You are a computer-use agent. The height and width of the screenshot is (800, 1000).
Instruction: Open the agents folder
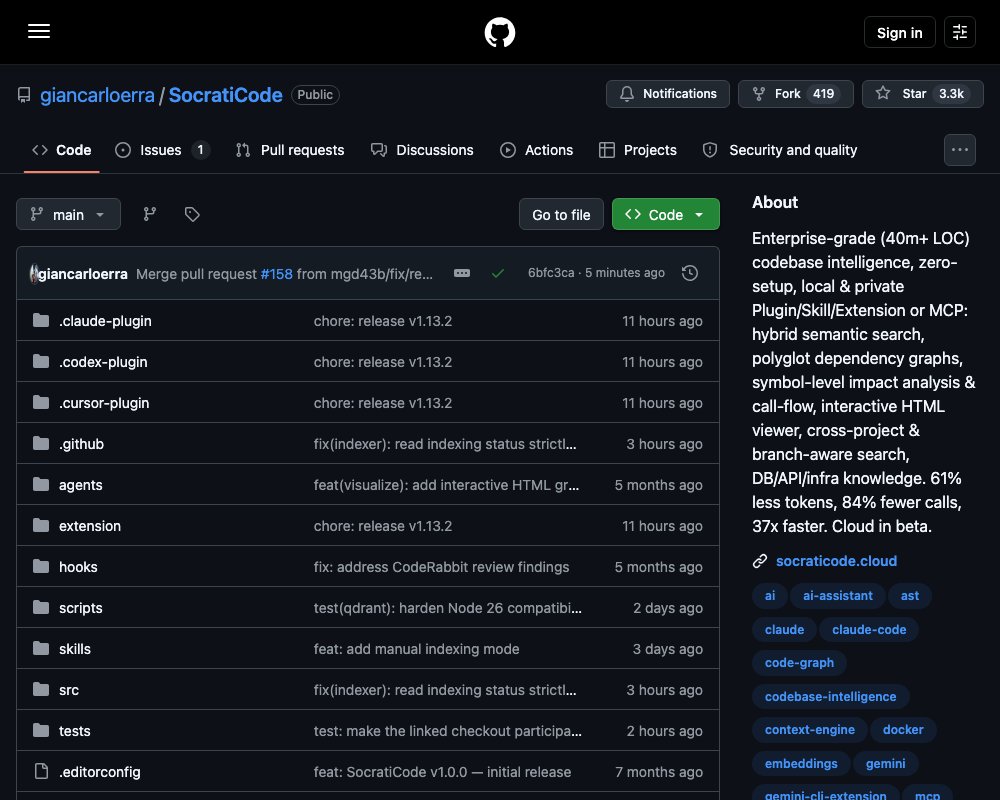(80, 485)
